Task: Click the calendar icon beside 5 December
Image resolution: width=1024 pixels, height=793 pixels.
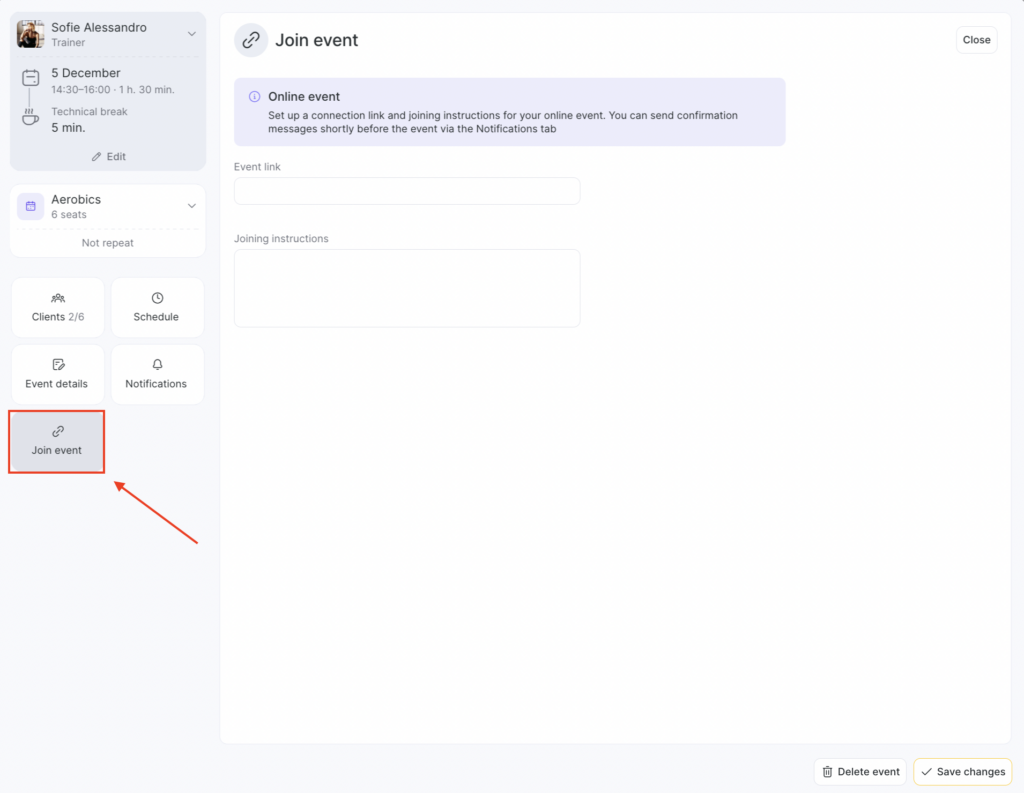Action: pos(31,77)
